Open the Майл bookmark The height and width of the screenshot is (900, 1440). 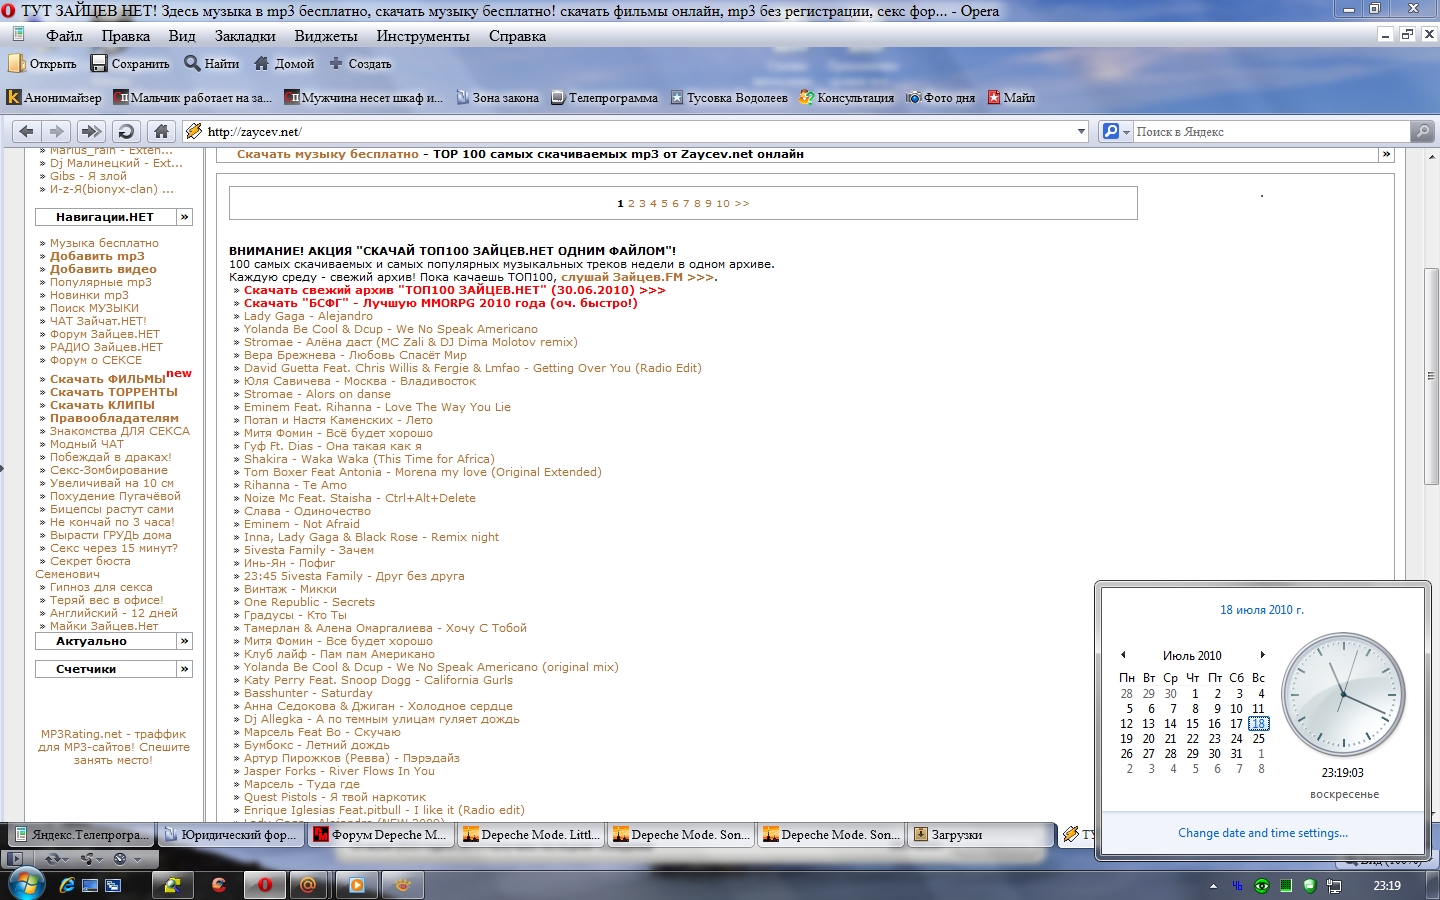point(1011,97)
